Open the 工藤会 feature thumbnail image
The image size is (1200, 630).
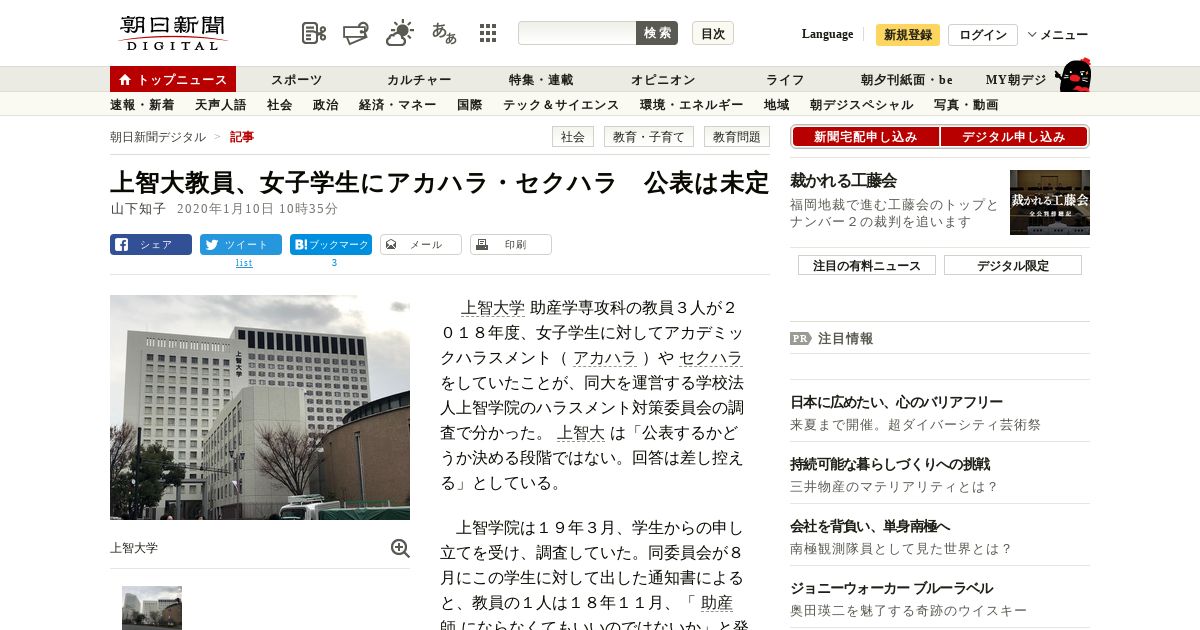point(1050,202)
